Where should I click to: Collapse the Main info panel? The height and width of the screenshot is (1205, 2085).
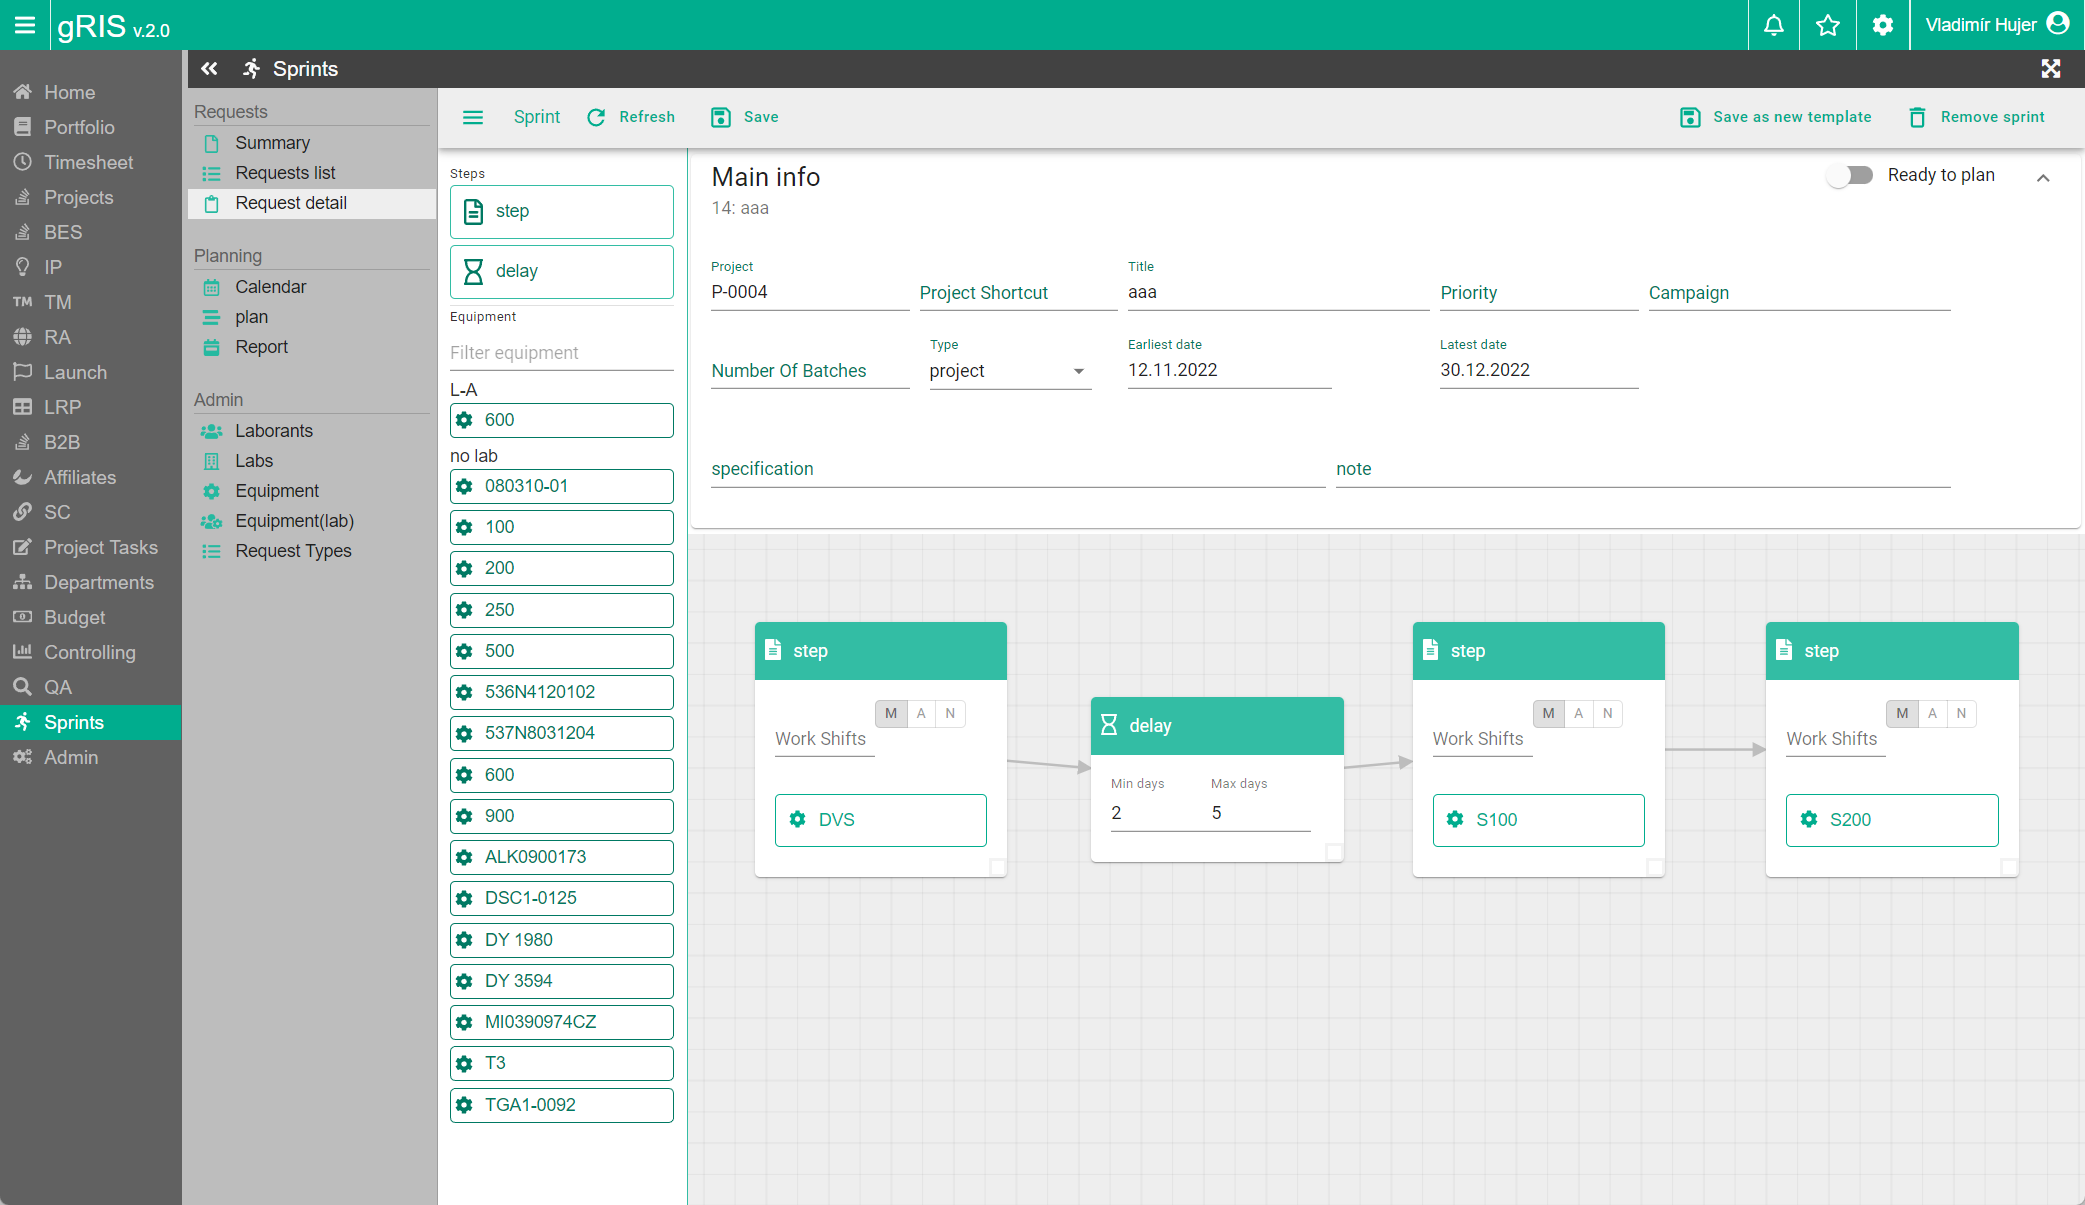2043,178
